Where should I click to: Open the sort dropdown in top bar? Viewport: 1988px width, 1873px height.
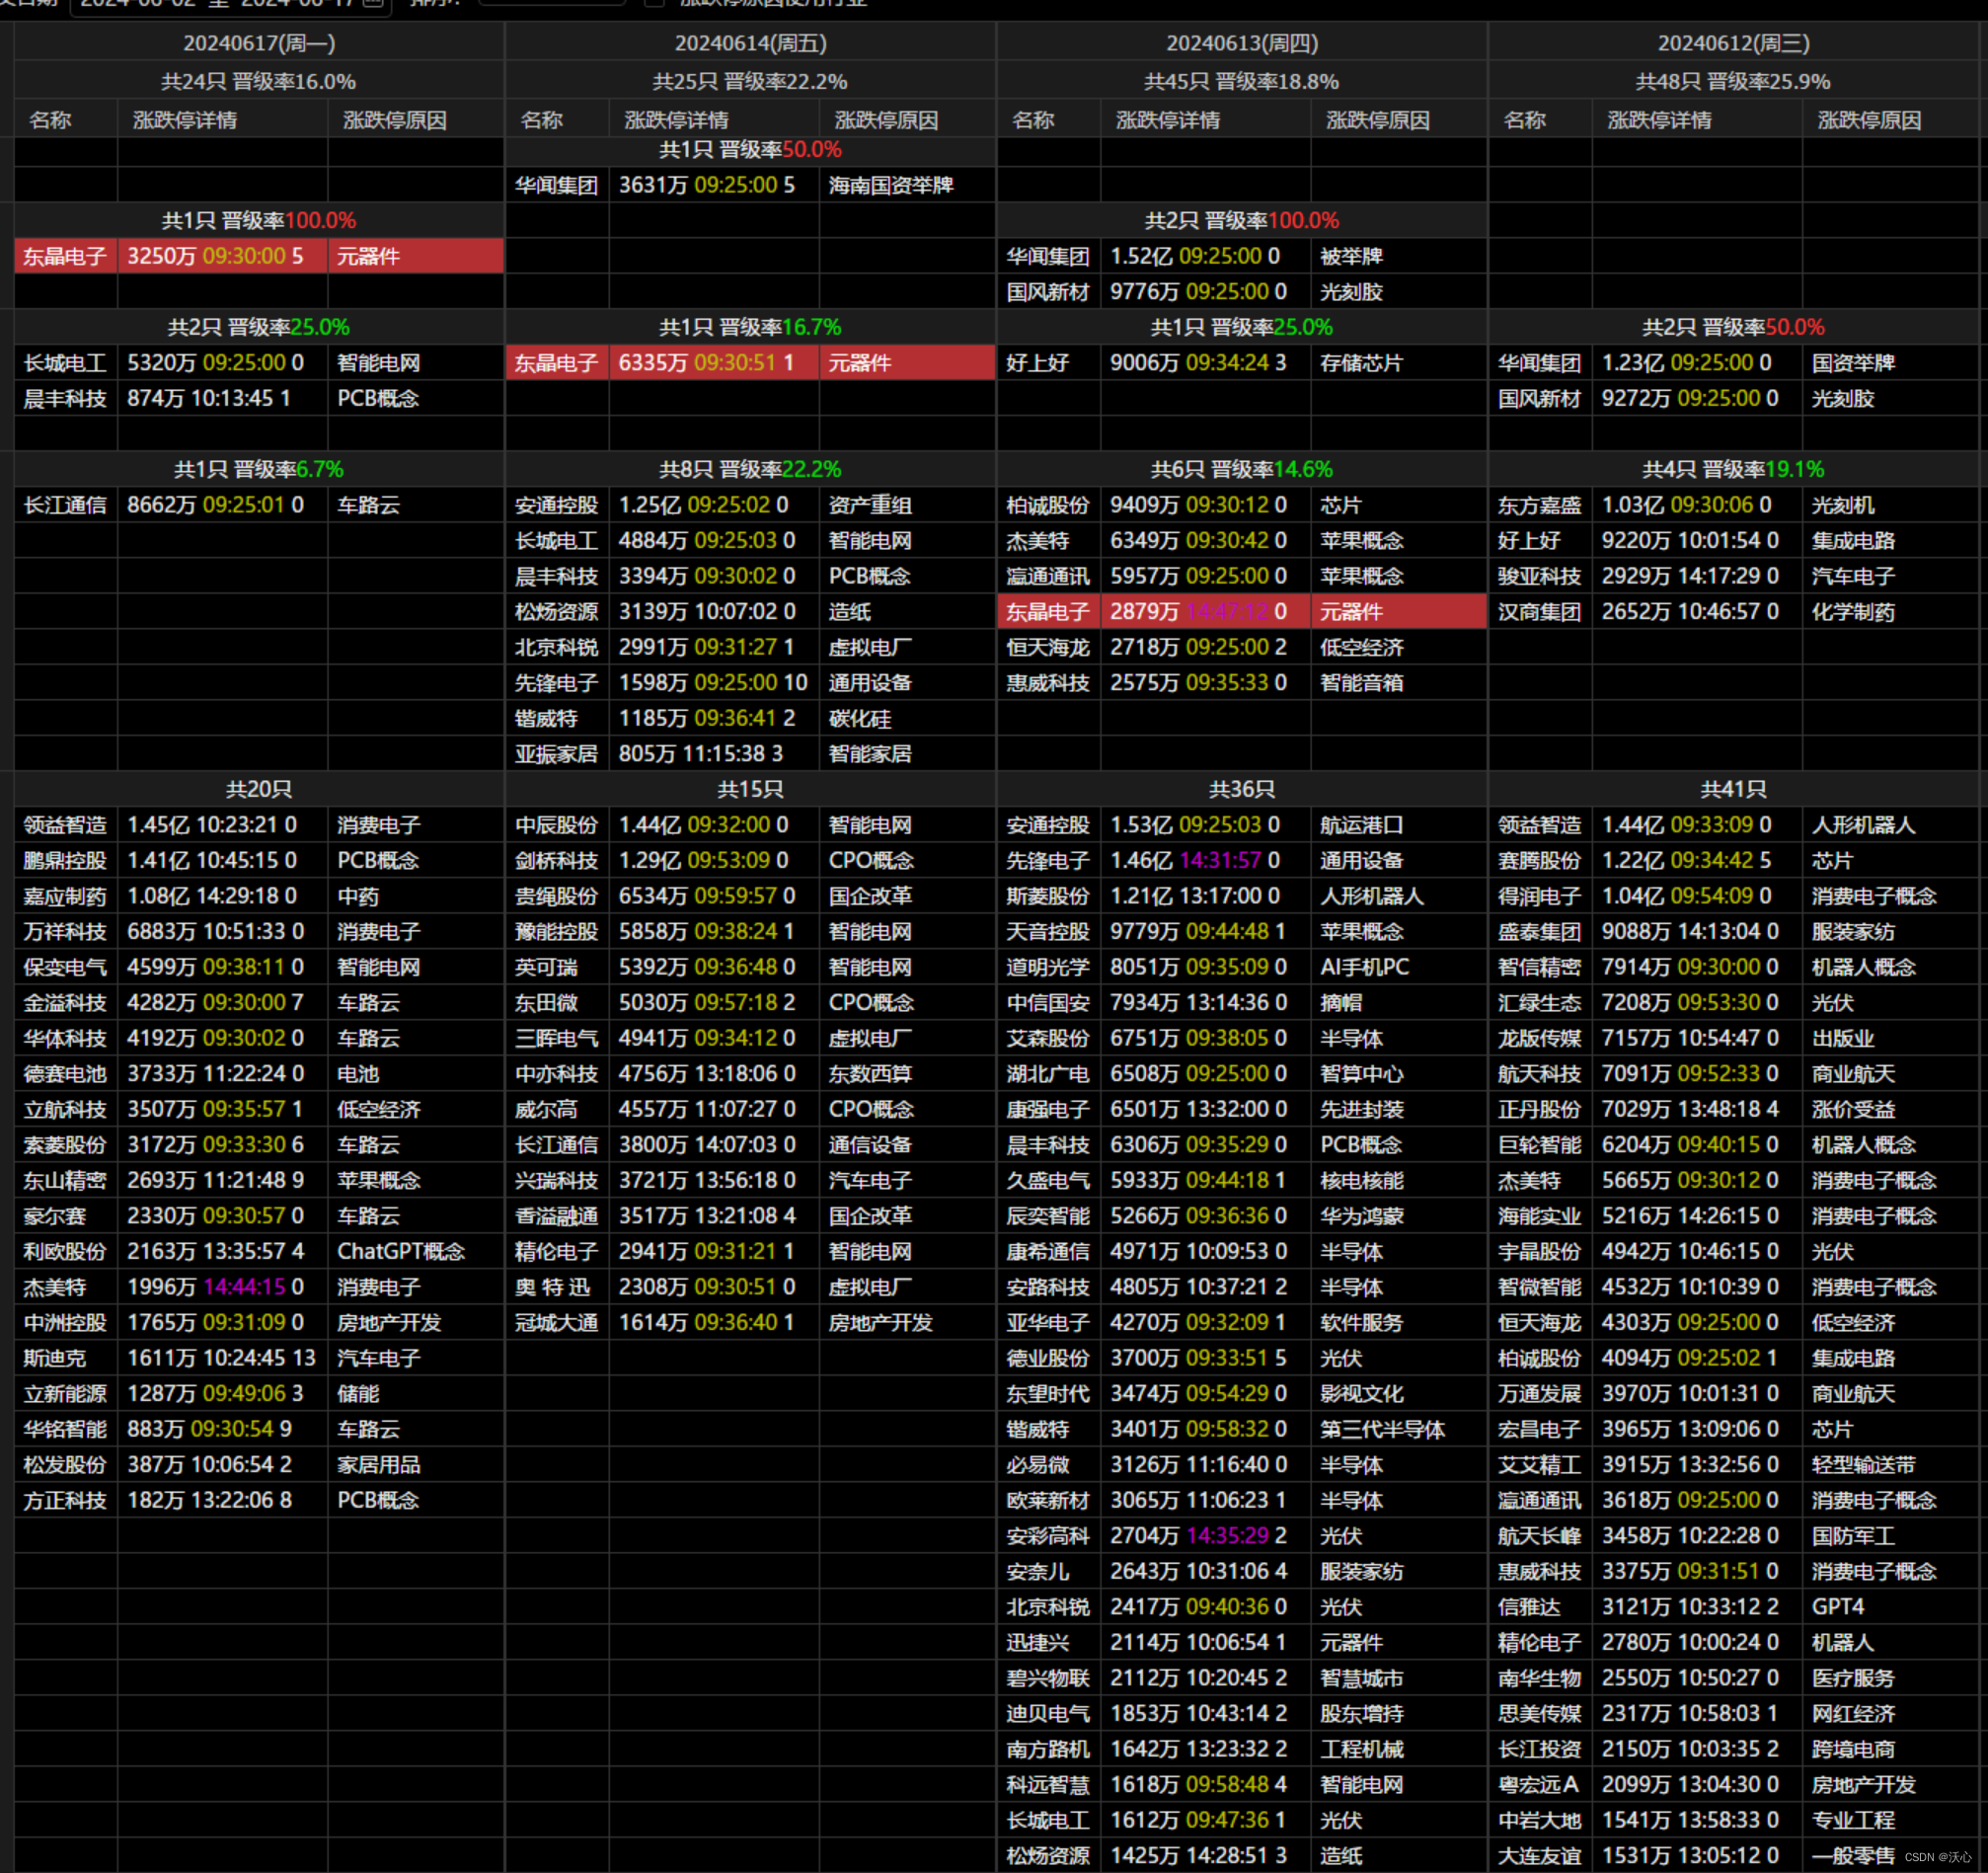pos(552,3)
